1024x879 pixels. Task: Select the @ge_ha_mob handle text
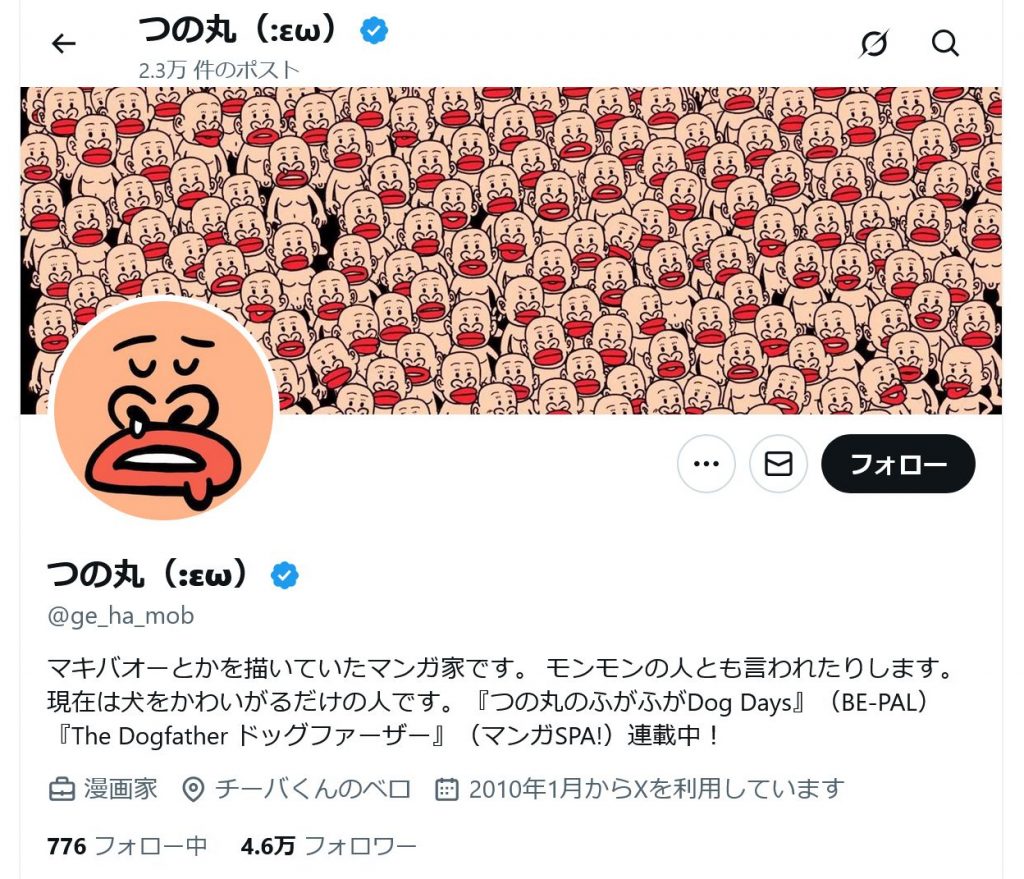click(x=121, y=616)
